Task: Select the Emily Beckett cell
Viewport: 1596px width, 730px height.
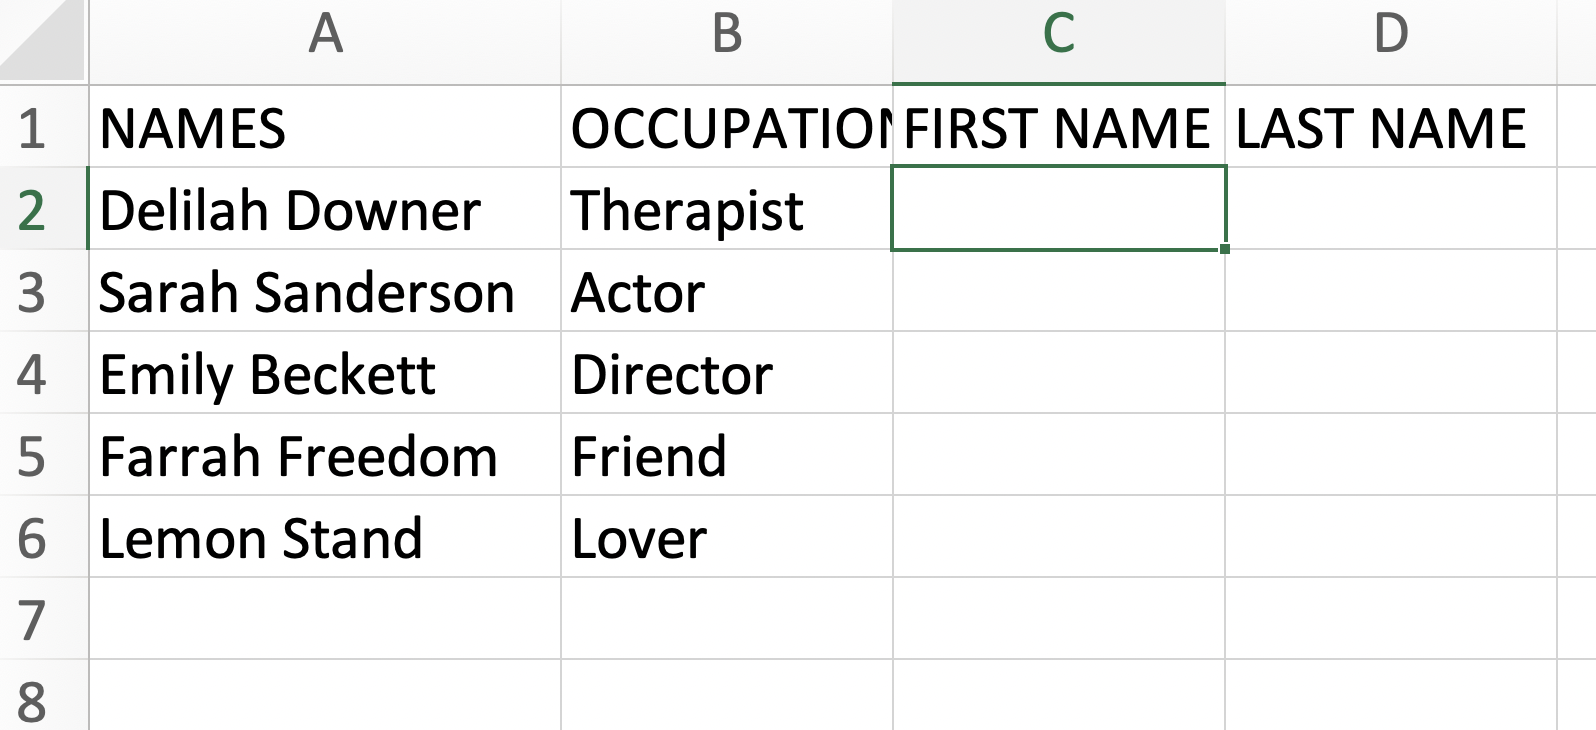Action: pos(325,373)
